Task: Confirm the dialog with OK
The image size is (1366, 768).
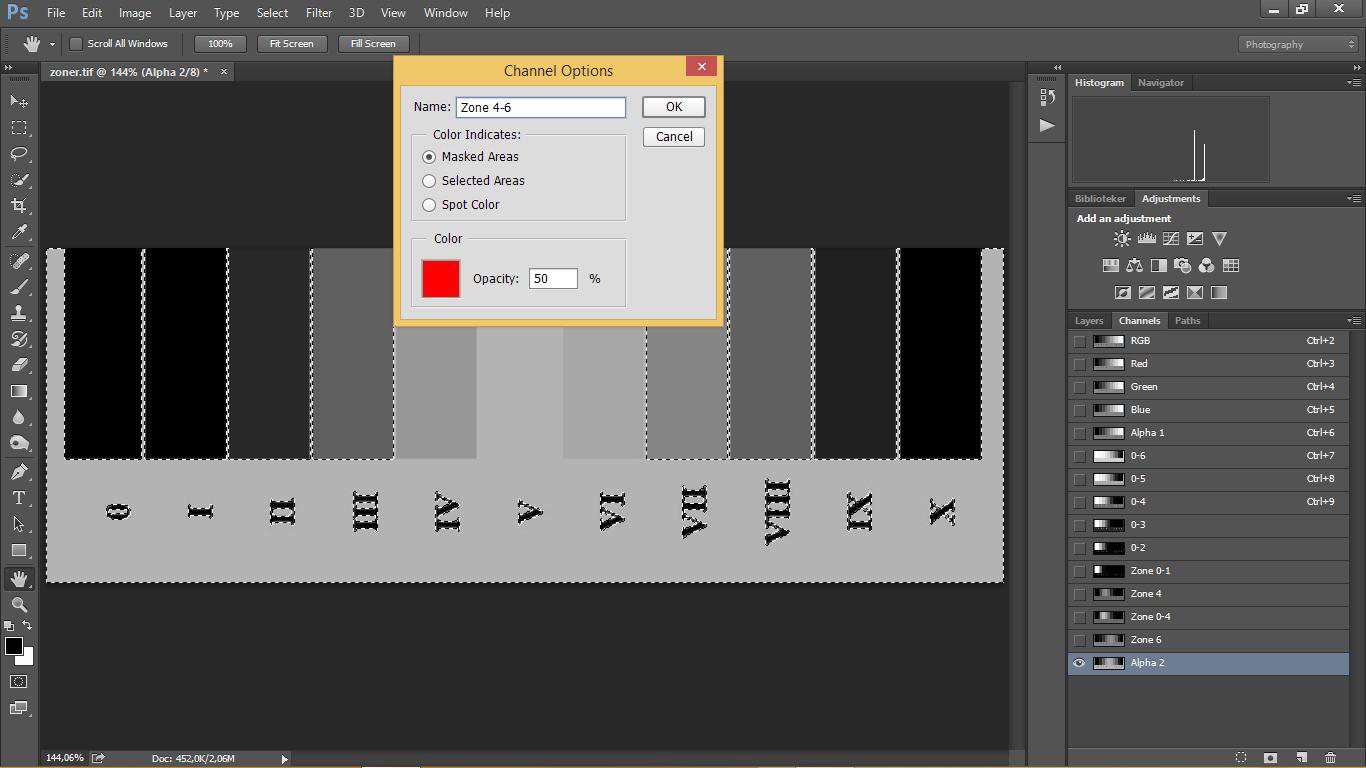Action: tap(673, 107)
